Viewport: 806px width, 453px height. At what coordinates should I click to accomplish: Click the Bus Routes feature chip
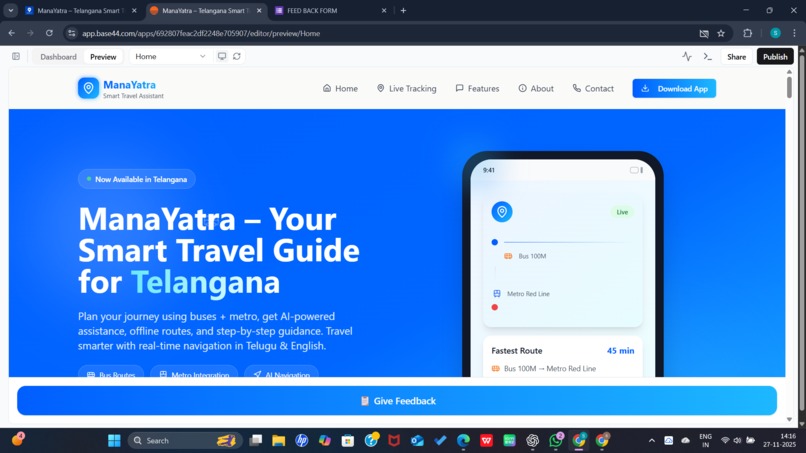point(111,373)
